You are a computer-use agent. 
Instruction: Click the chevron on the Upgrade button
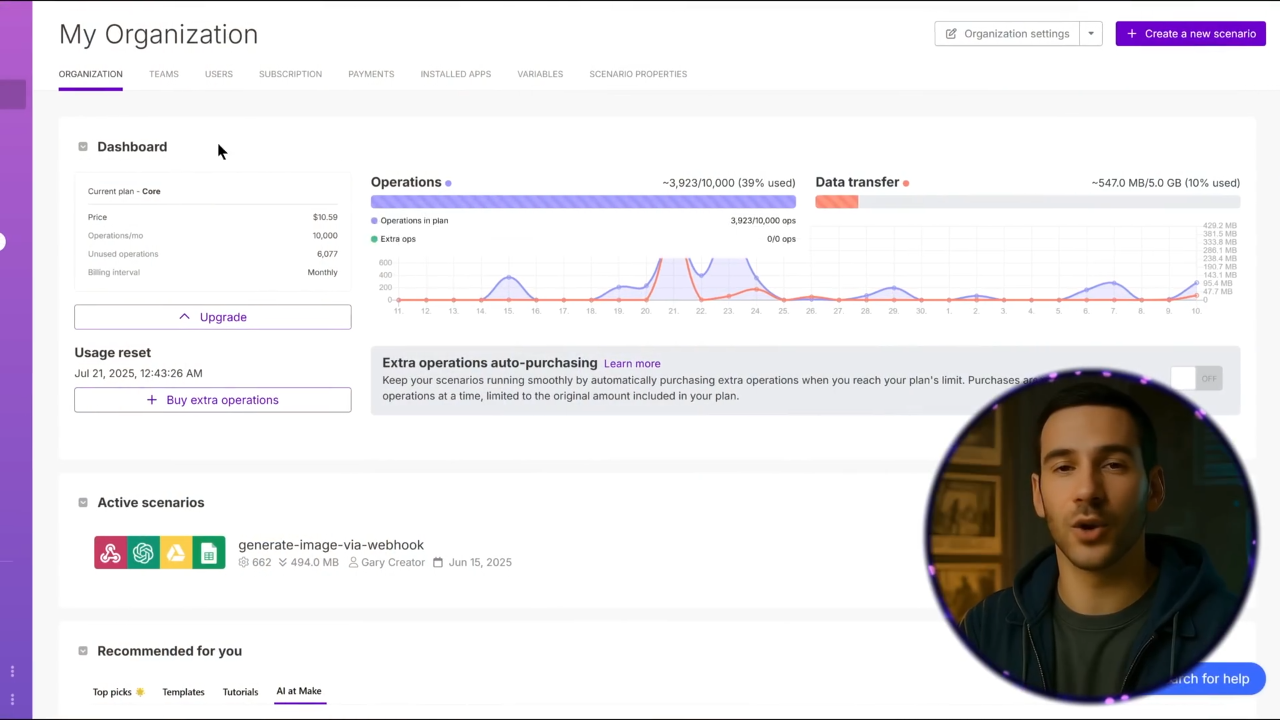tap(184, 317)
